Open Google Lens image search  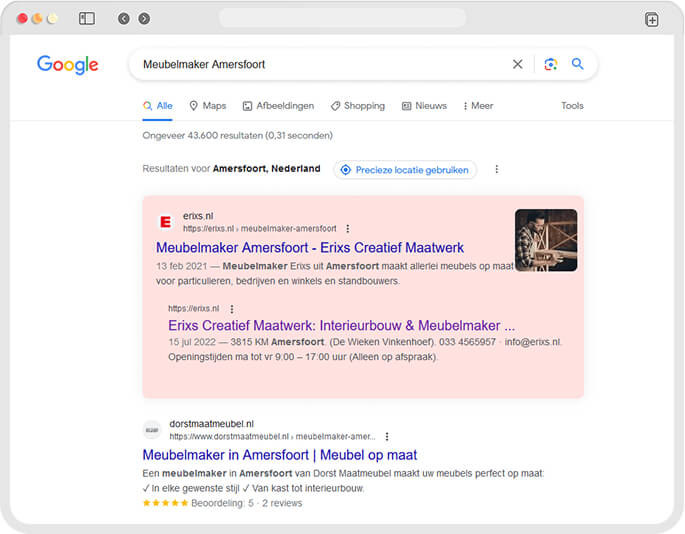point(550,64)
